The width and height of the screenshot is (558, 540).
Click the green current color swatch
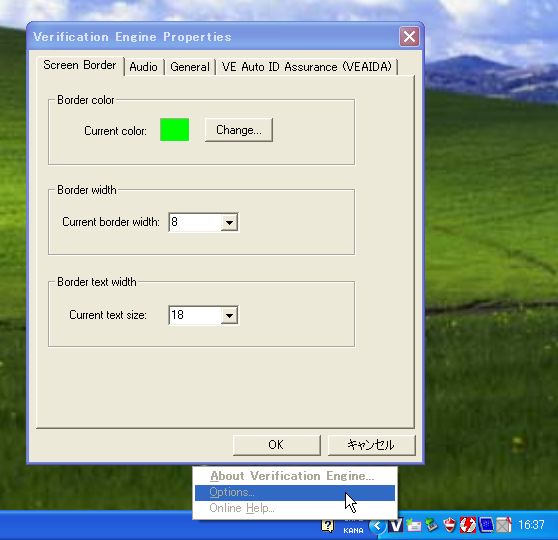point(174,130)
